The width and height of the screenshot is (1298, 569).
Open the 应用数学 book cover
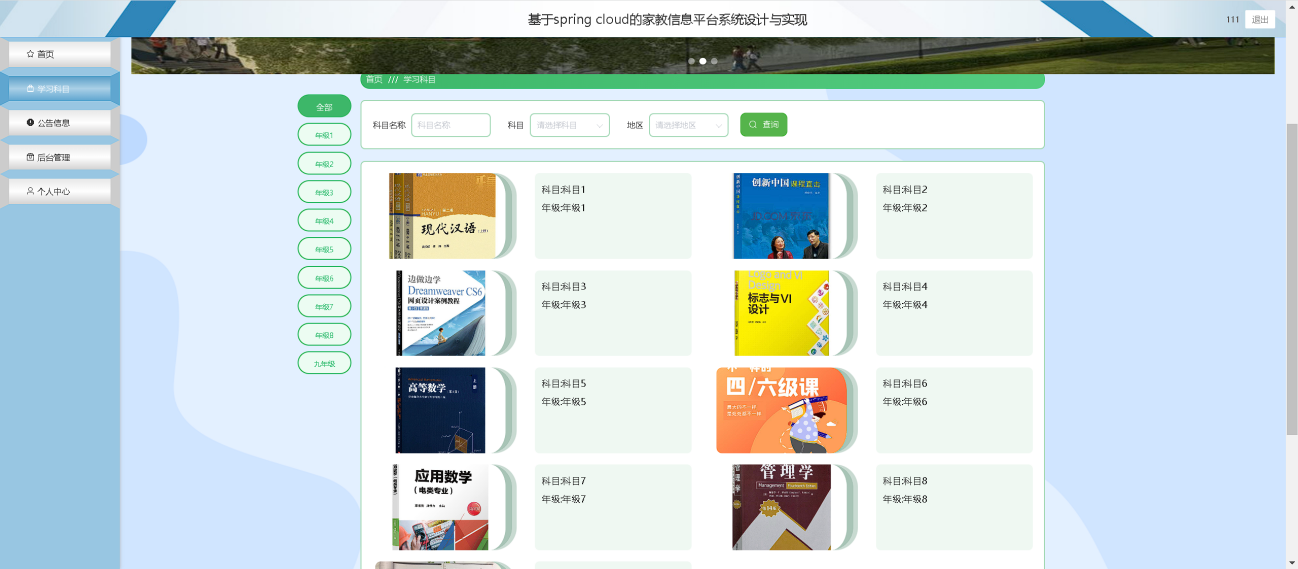[x=440, y=507]
